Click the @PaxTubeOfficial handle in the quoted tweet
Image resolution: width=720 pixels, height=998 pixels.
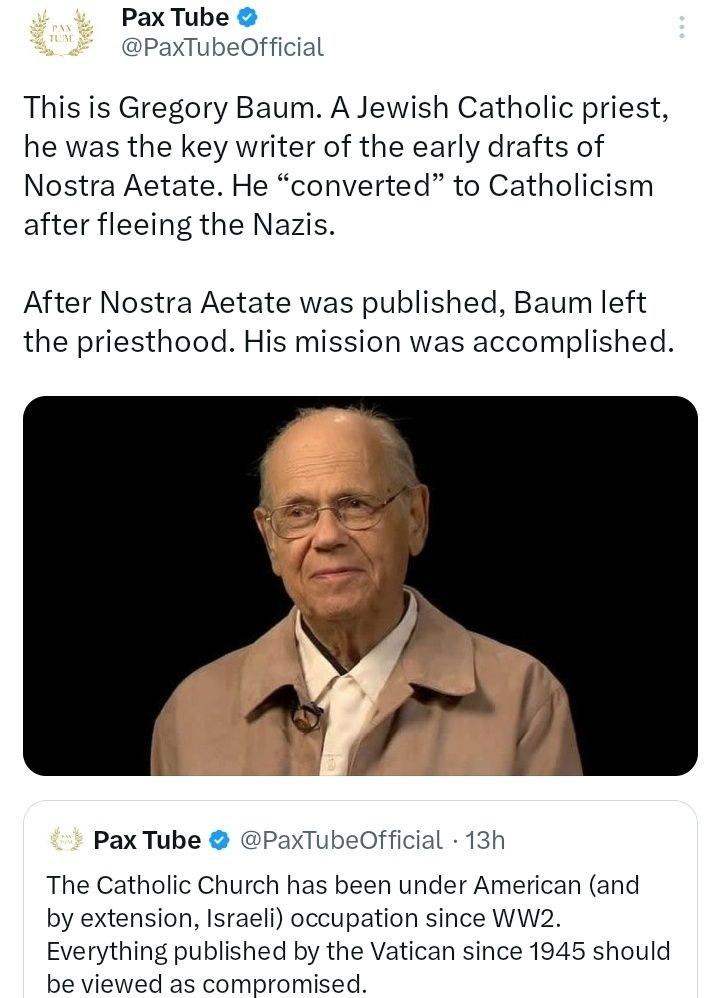[341, 841]
